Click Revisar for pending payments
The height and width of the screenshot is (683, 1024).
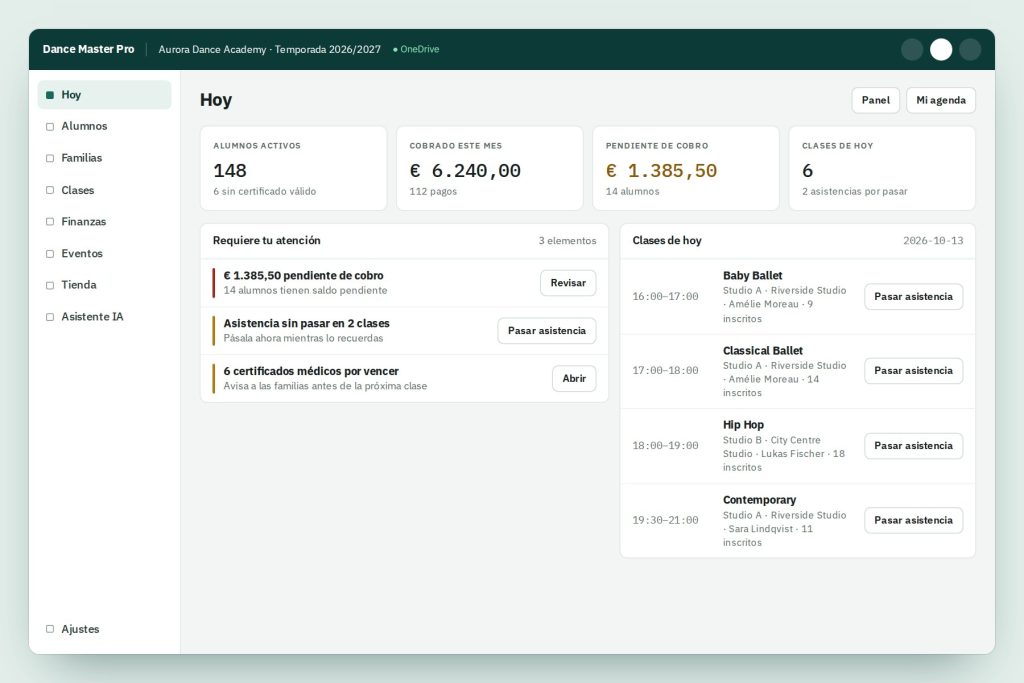coord(568,283)
